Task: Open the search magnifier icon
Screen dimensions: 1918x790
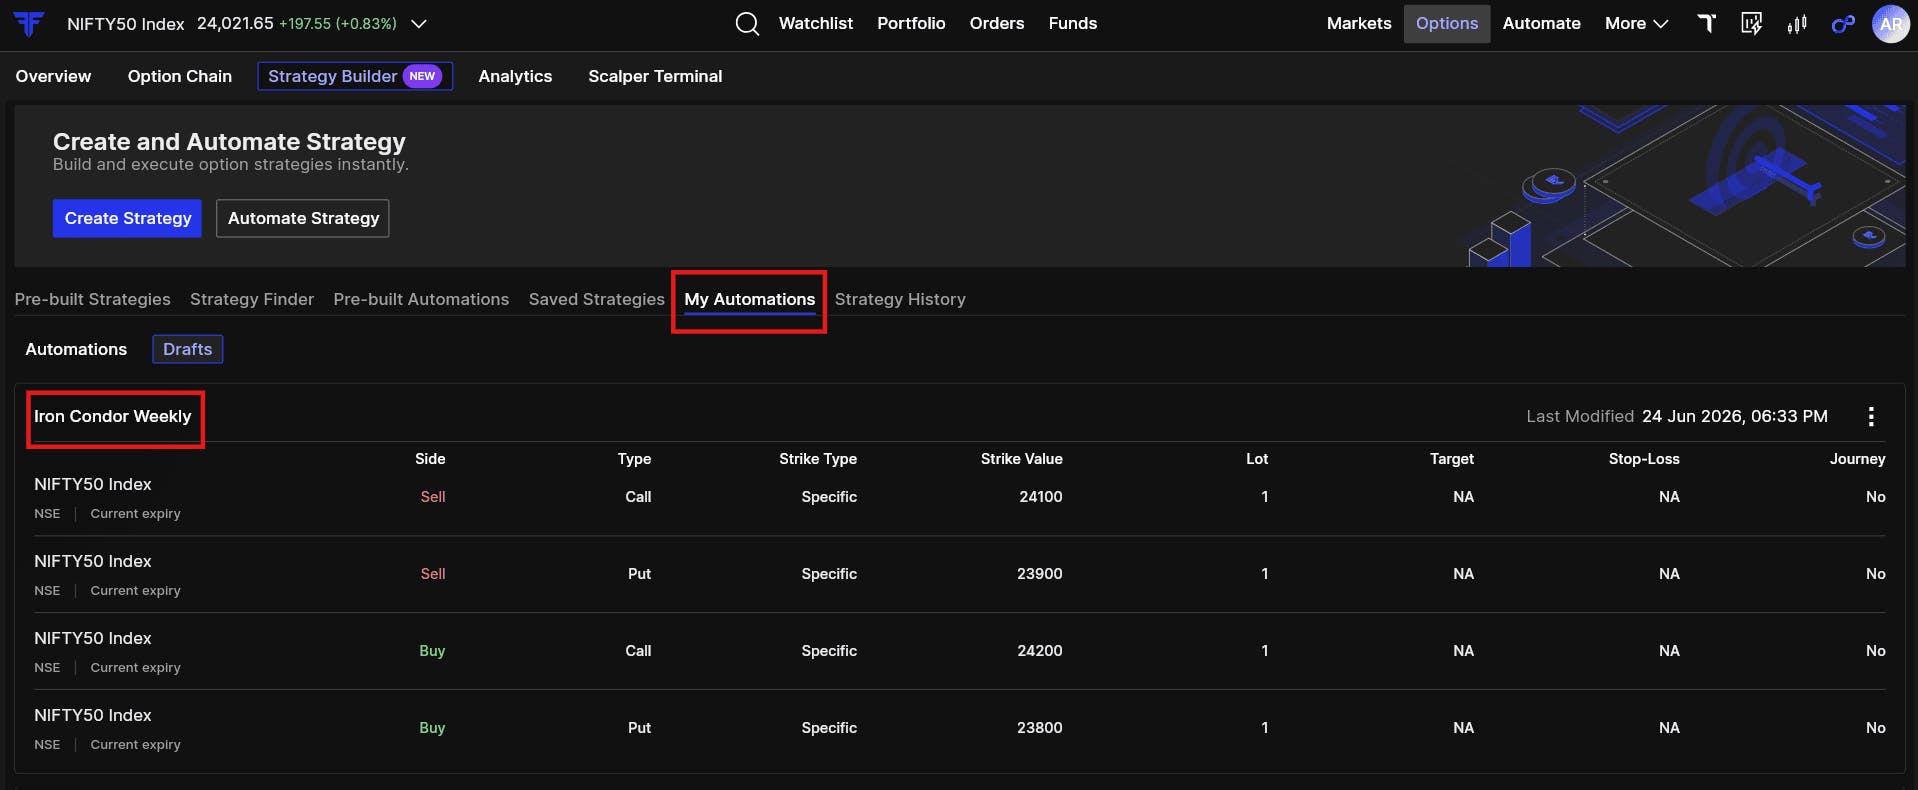Action: (747, 23)
